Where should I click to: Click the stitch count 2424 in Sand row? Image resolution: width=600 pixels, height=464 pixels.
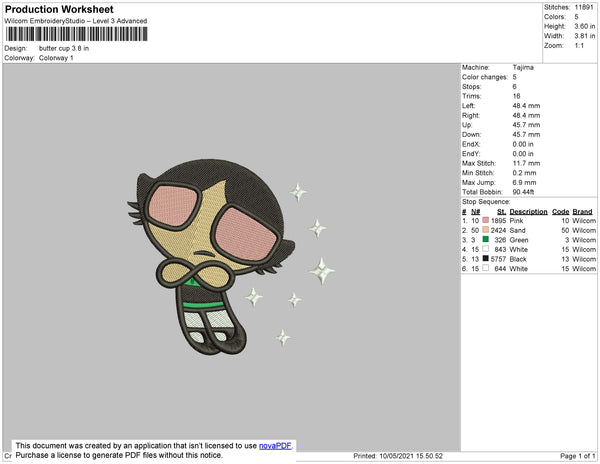click(498, 230)
